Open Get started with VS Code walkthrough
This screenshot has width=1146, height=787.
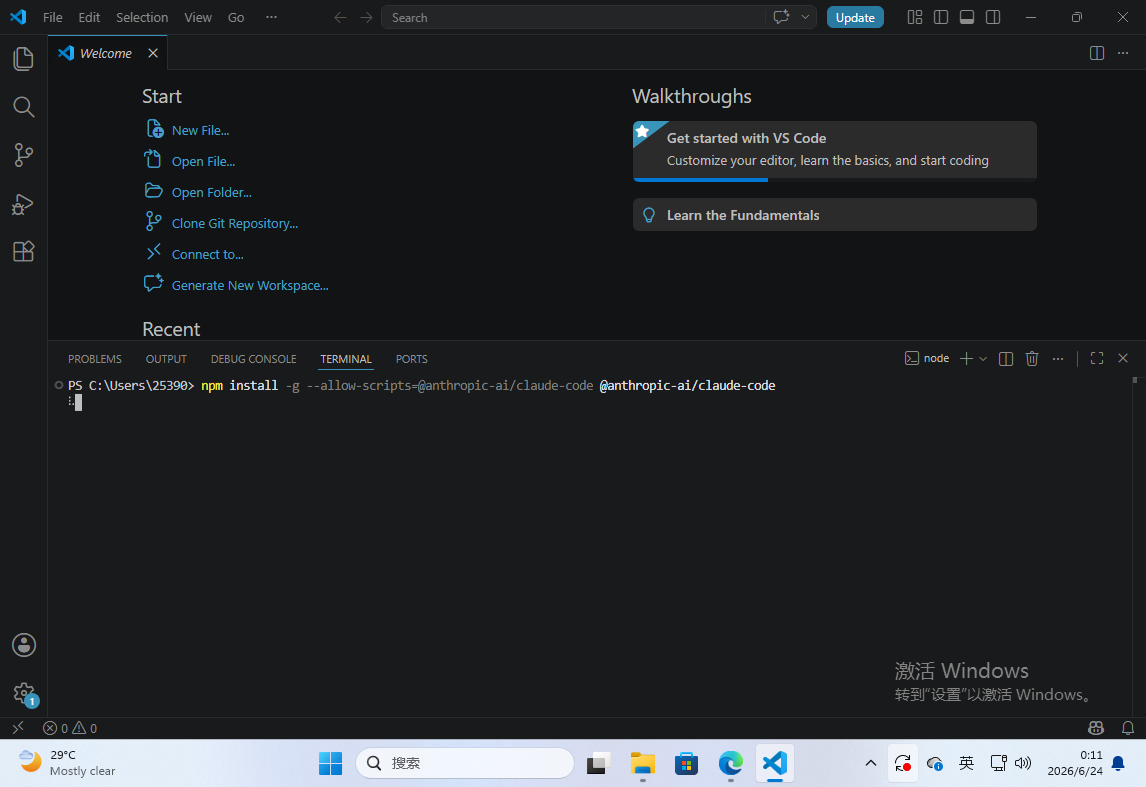click(834, 151)
